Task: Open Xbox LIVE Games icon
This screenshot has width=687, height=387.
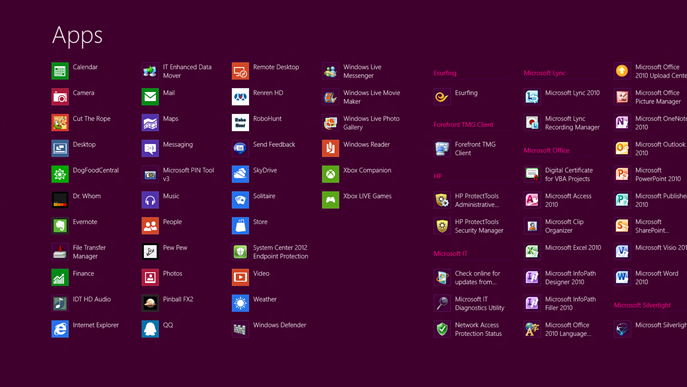Action: pos(331,200)
